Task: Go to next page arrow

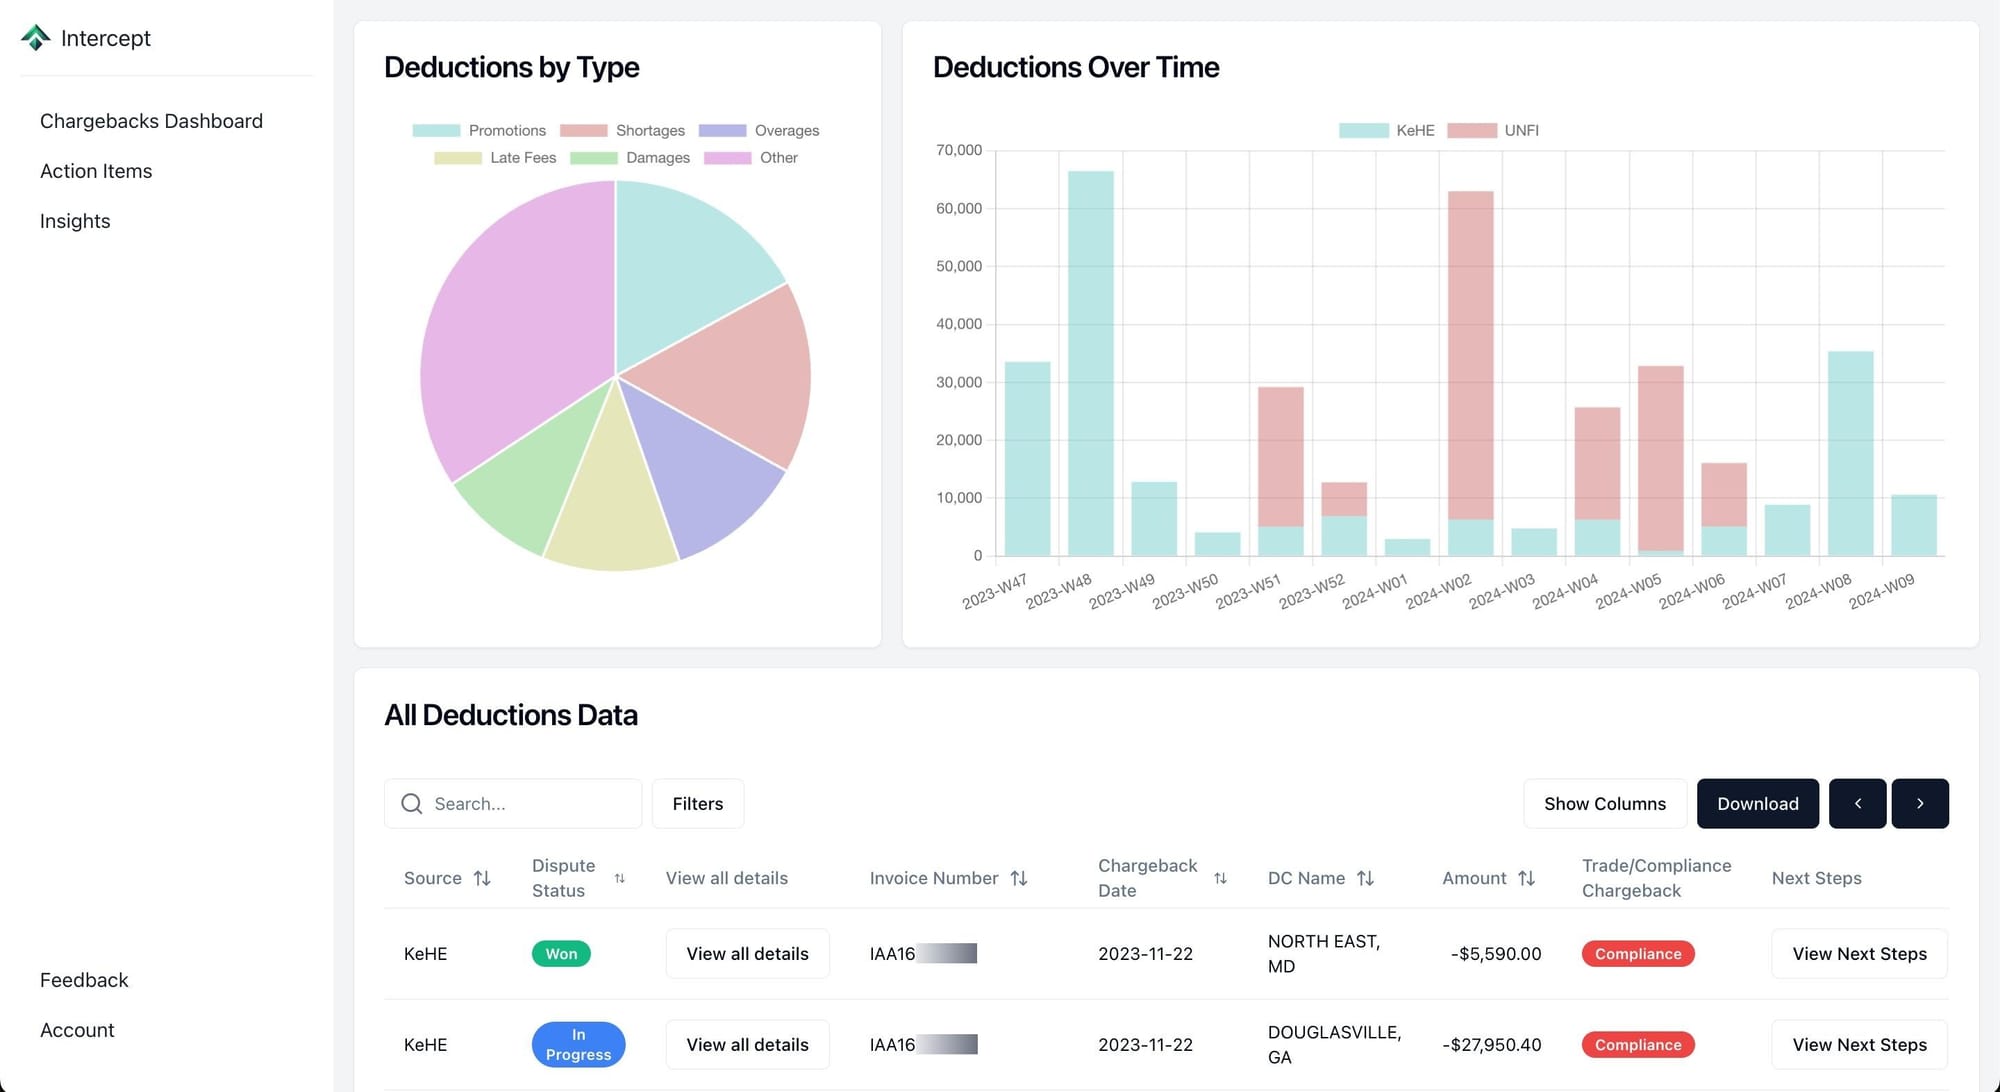Action: pos(1919,804)
